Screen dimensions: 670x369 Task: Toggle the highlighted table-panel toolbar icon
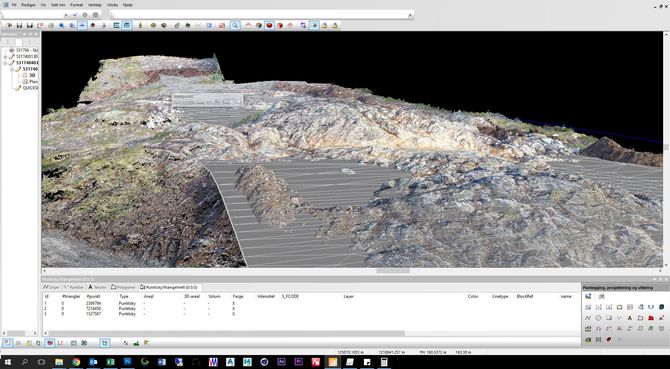[127, 26]
